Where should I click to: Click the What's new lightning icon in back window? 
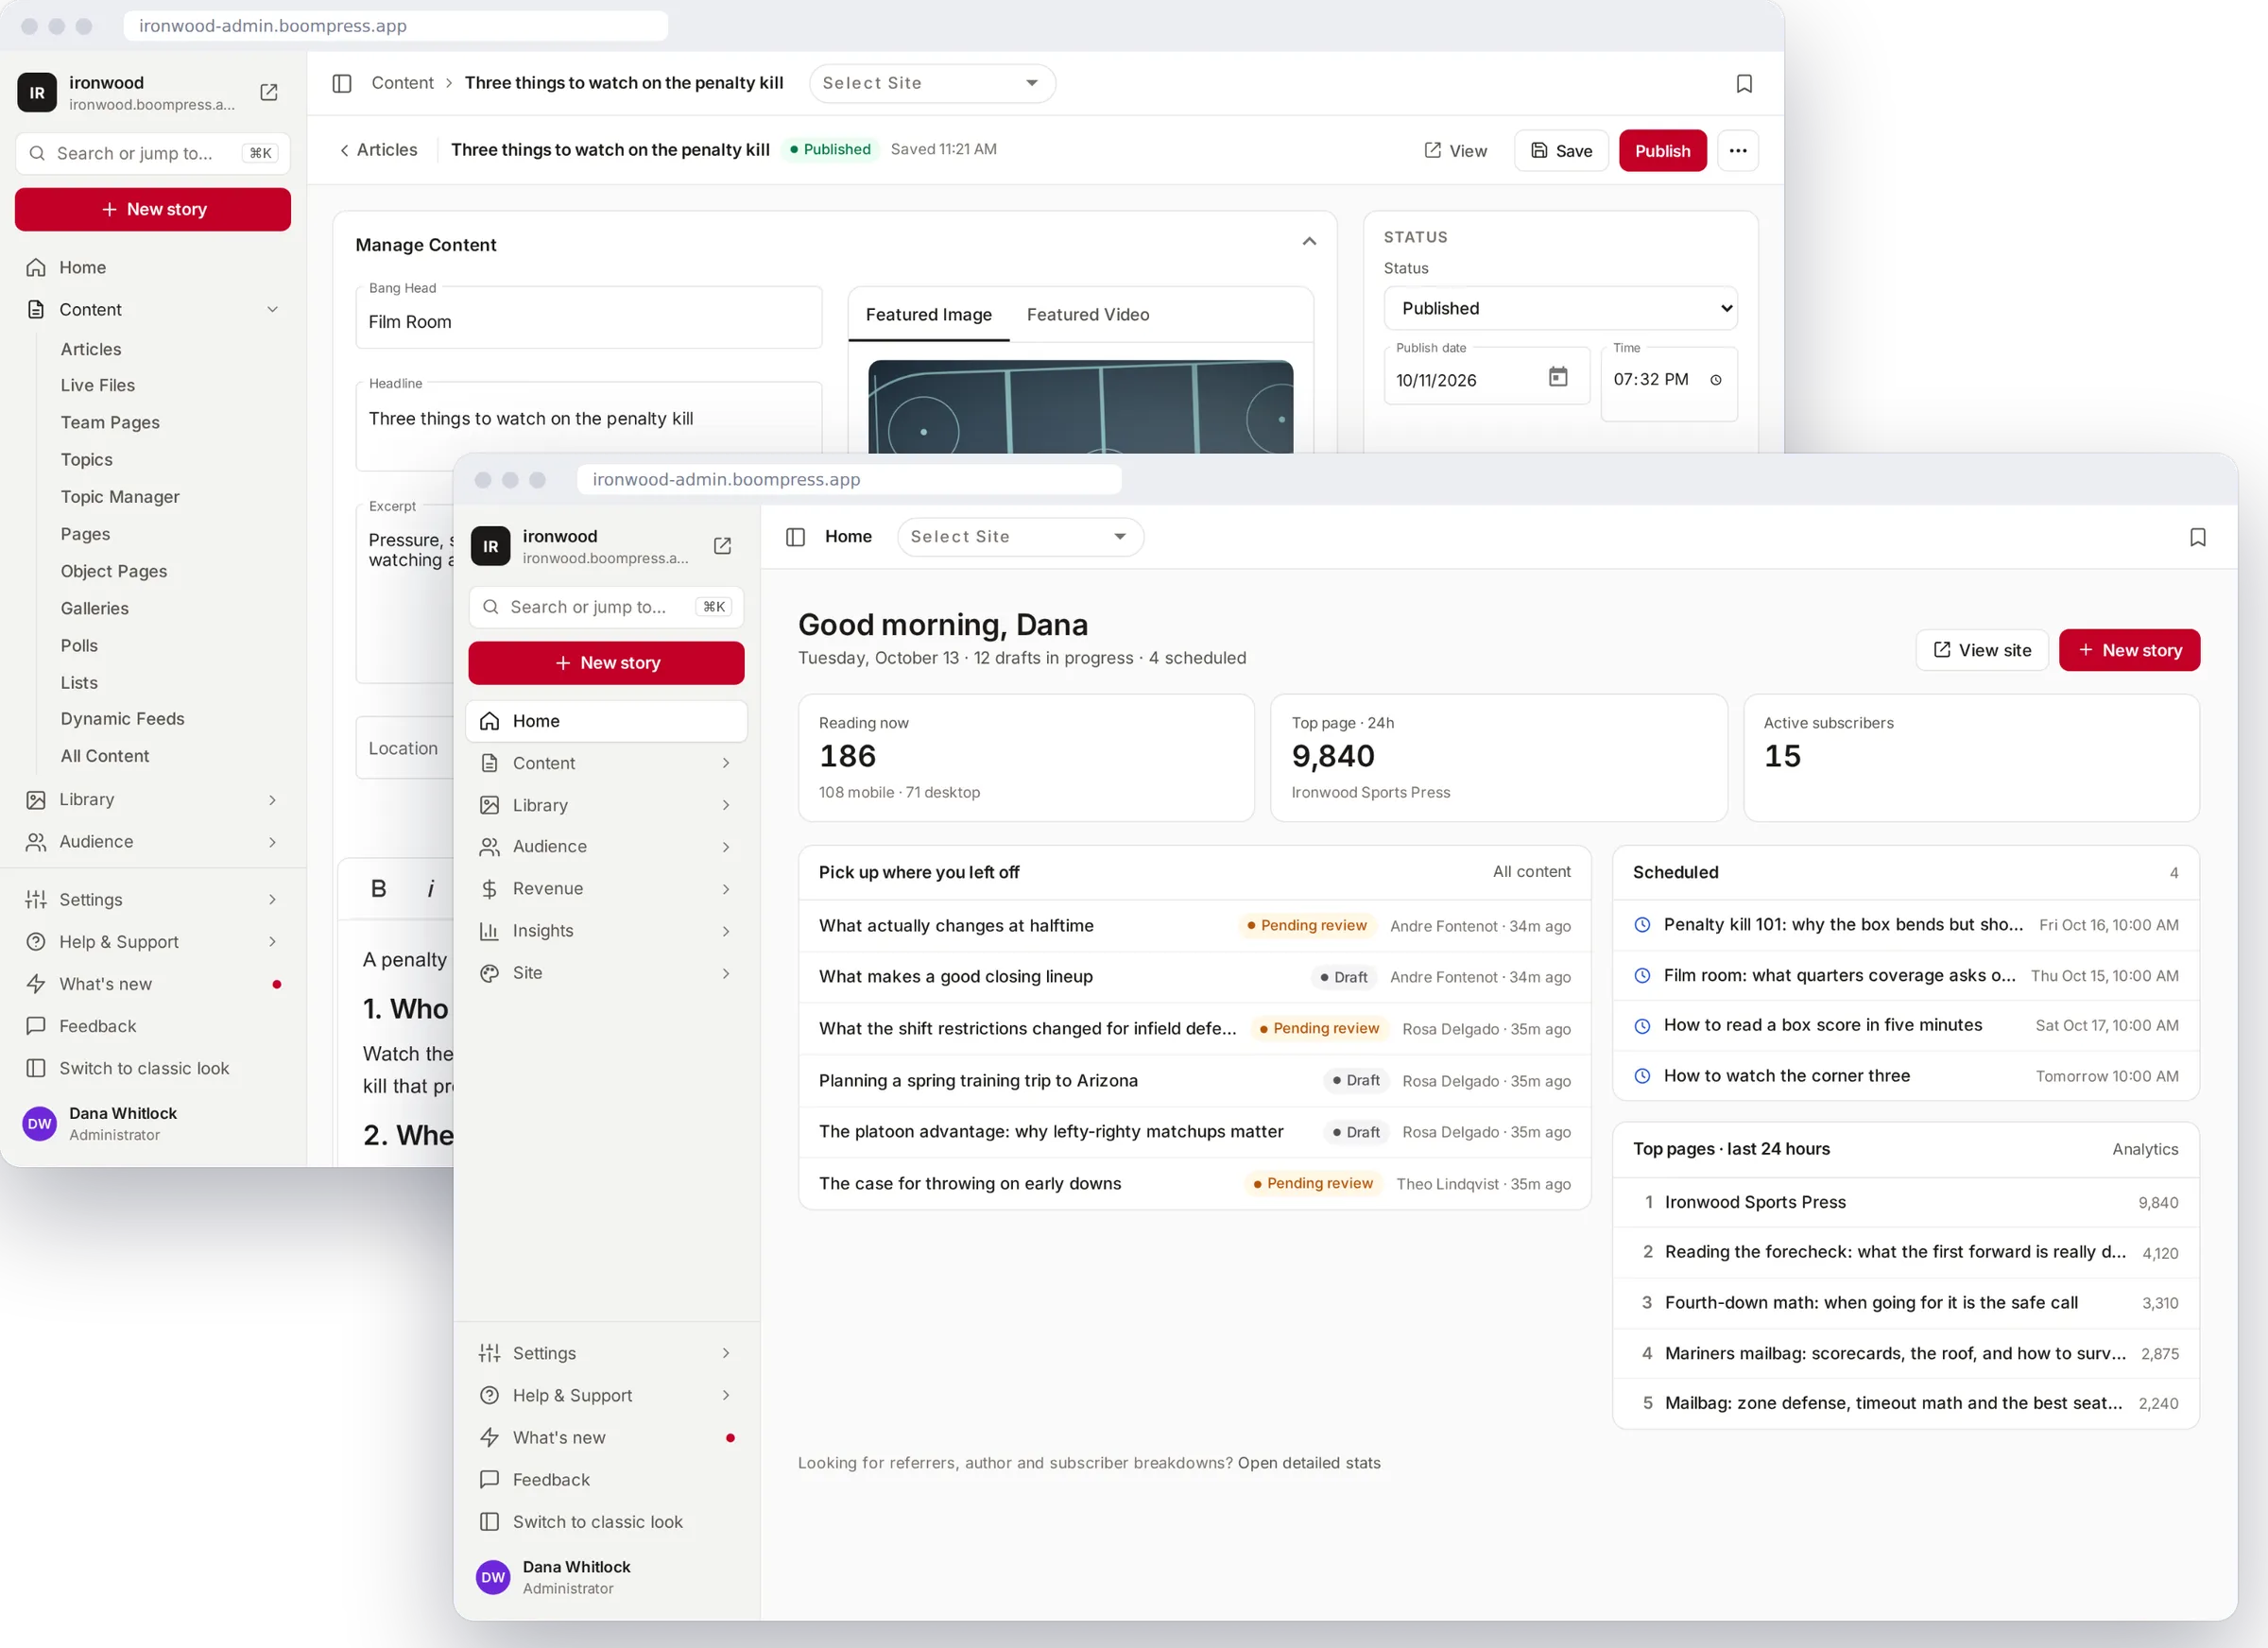36,984
